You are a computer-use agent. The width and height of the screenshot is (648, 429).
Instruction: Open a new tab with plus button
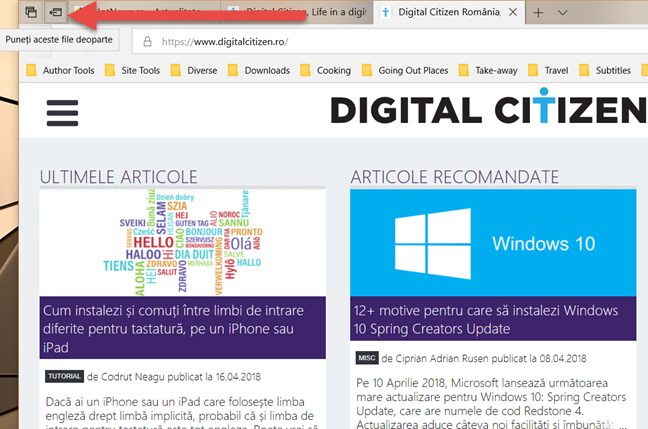(x=538, y=13)
